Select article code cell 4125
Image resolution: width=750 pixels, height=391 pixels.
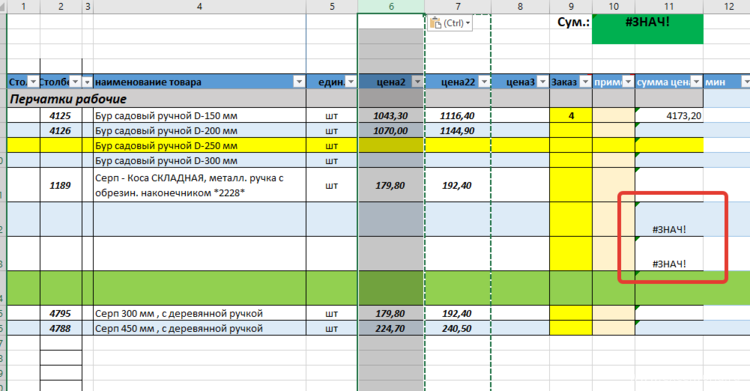click(61, 115)
